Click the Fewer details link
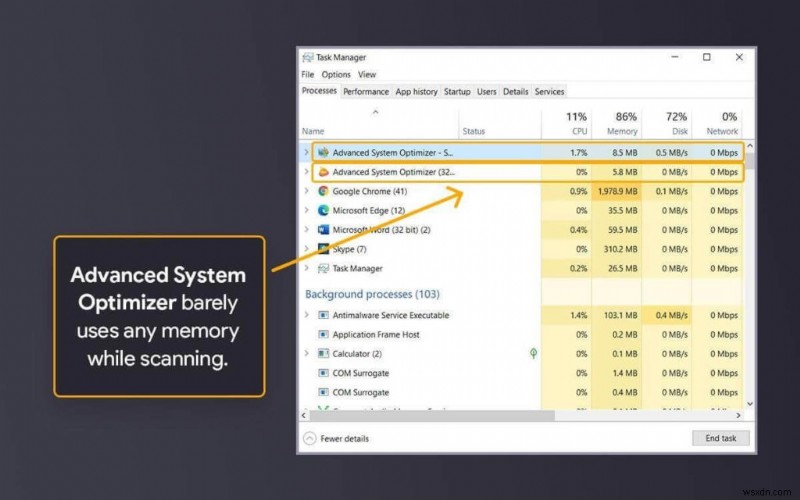 [344, 439]
